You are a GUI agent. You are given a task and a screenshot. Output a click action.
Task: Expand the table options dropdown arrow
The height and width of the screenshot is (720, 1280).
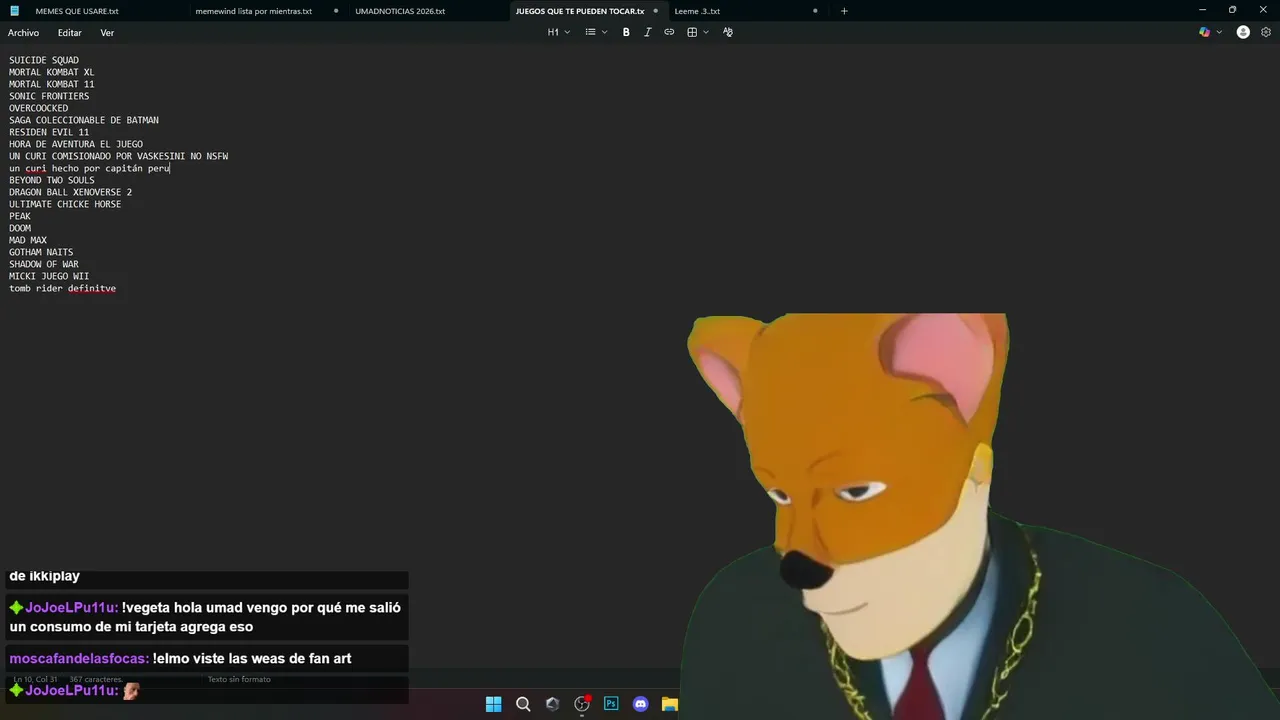point(706,32)
